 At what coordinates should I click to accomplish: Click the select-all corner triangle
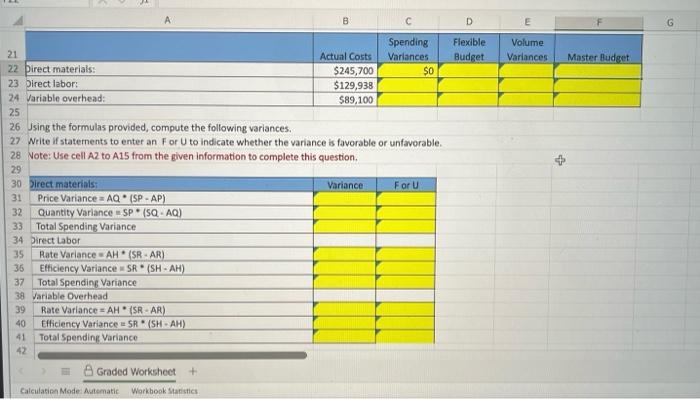(17, 21)
